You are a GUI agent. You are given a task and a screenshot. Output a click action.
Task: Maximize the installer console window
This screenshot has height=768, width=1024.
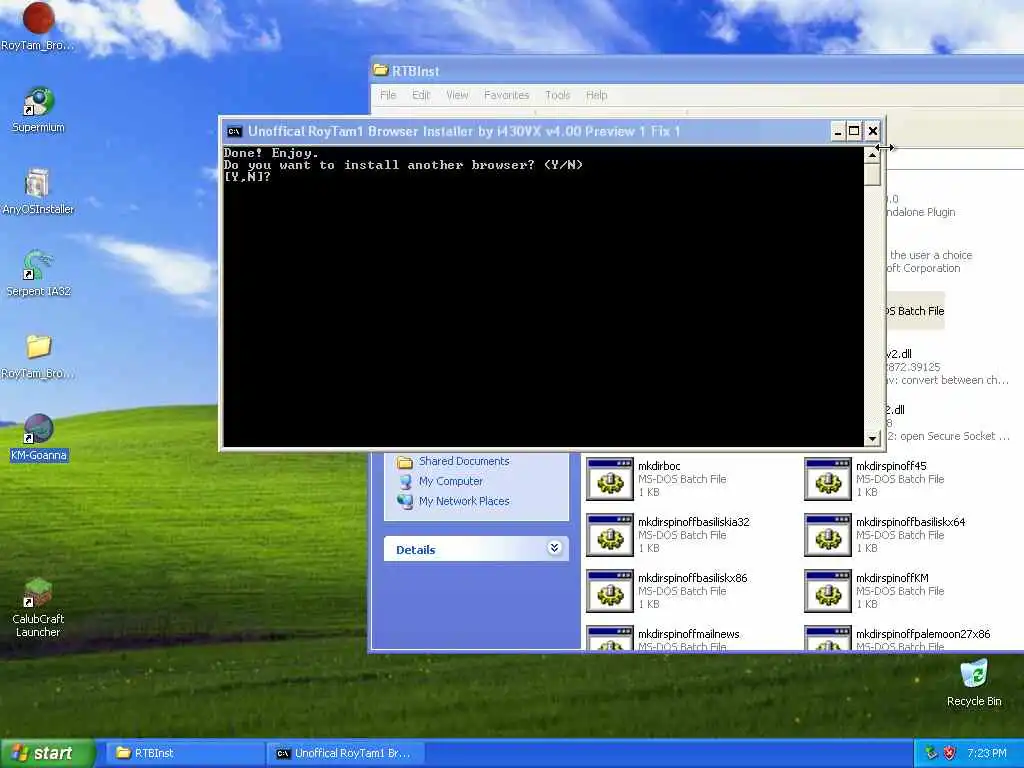[854, 131]
